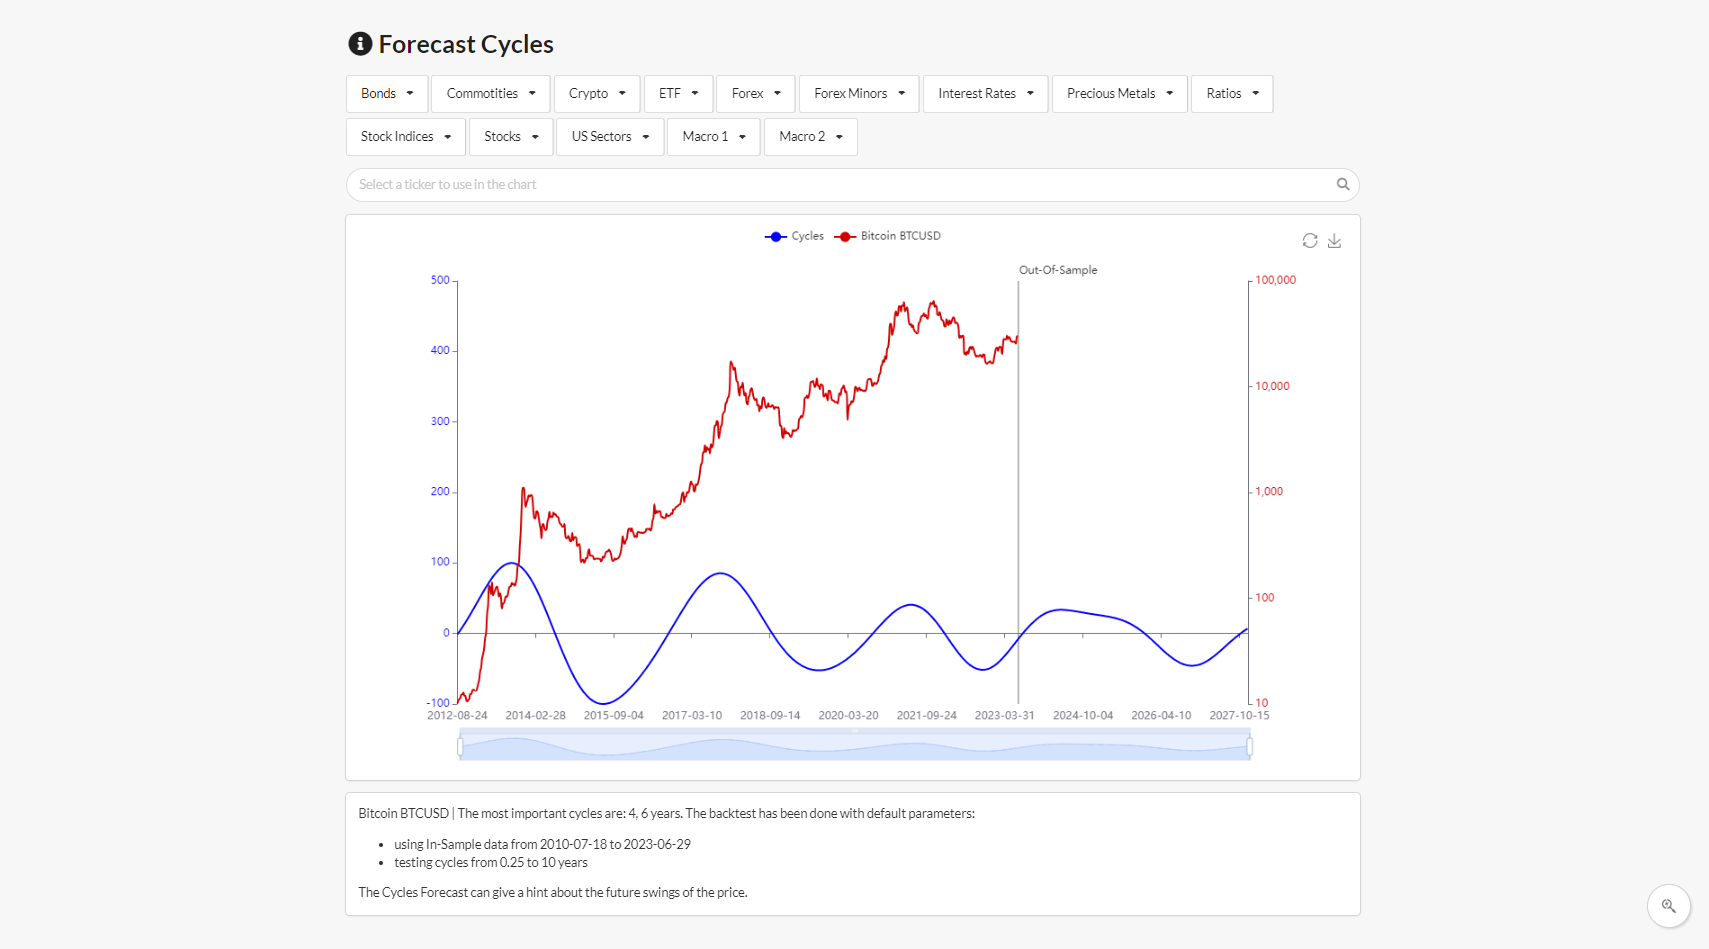Open the Crypto dropdown
The width and height of the screenshot is (1709, 949).
(x=596, y=93)
